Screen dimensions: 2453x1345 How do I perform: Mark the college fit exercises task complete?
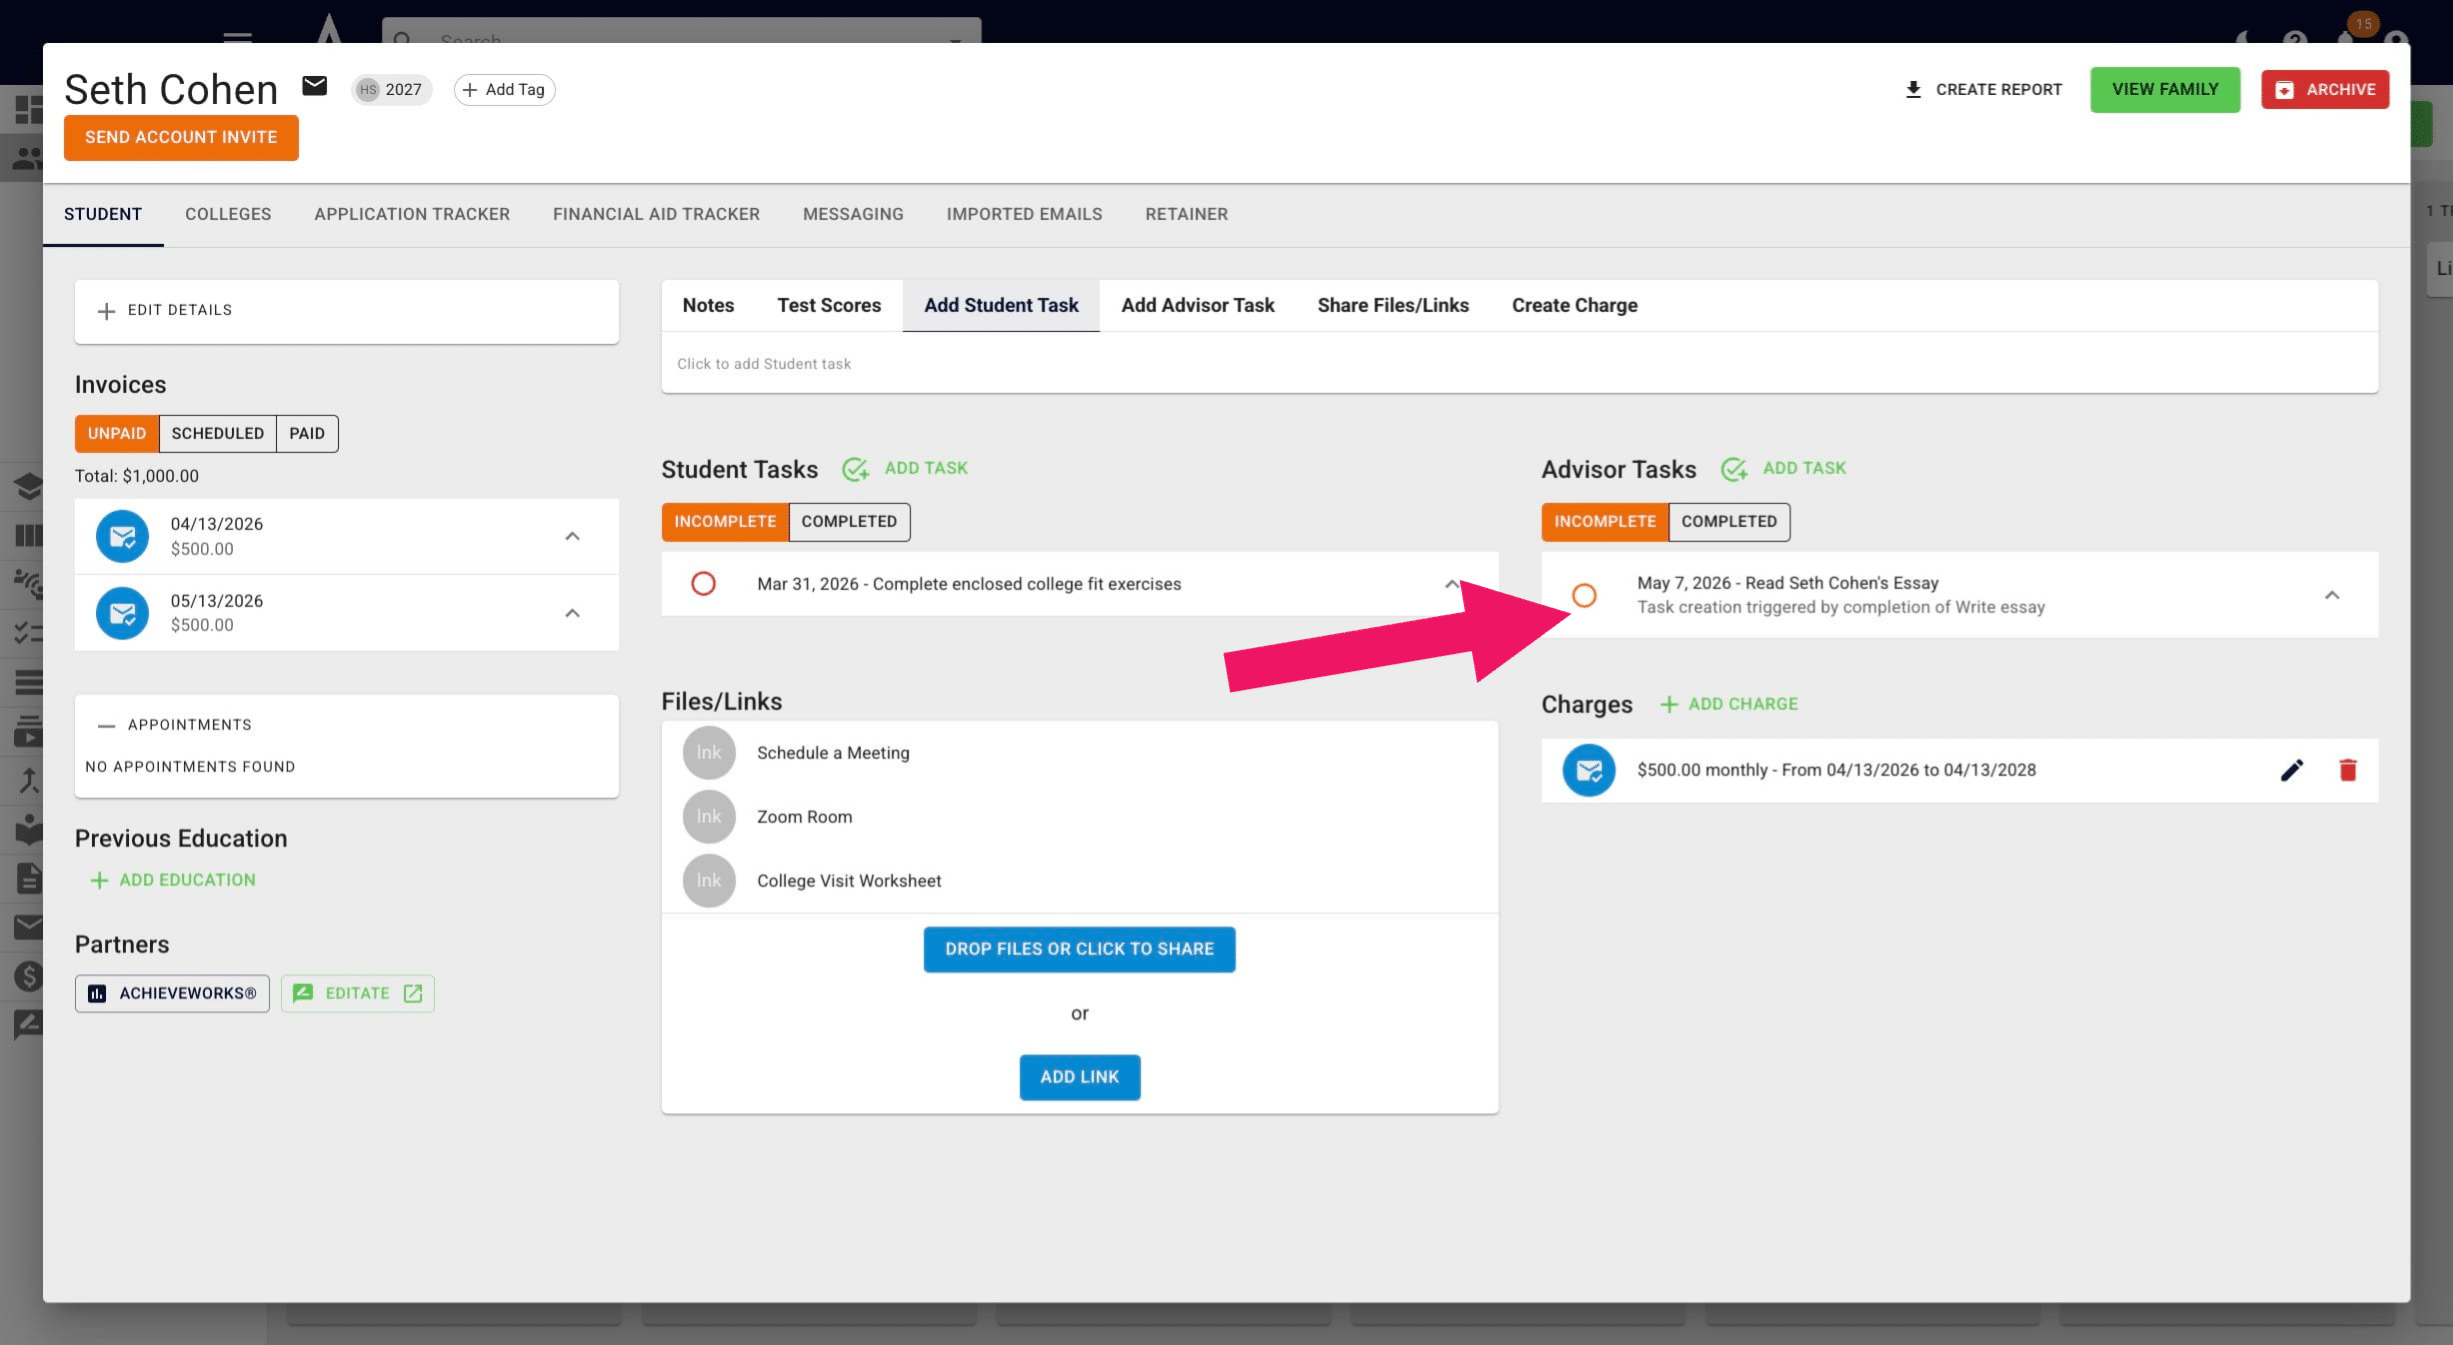pyautogui.click(x=703, y=583)
